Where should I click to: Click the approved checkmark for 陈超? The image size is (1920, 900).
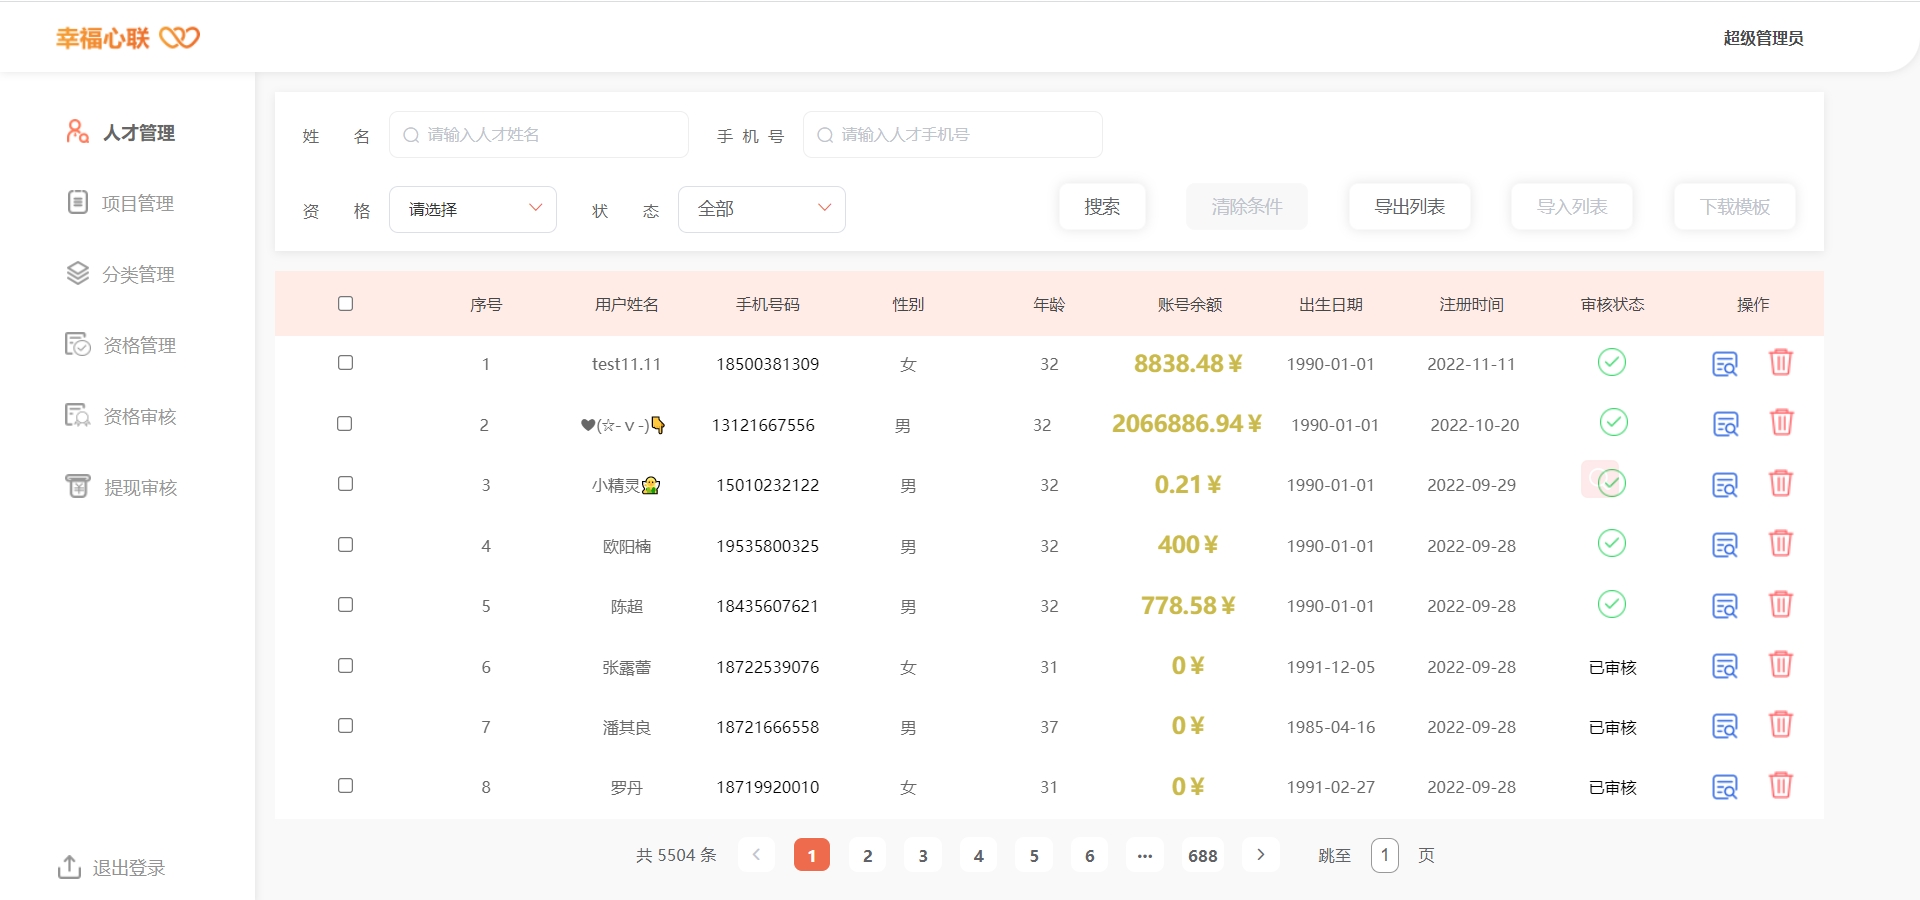click(1612, 604)
